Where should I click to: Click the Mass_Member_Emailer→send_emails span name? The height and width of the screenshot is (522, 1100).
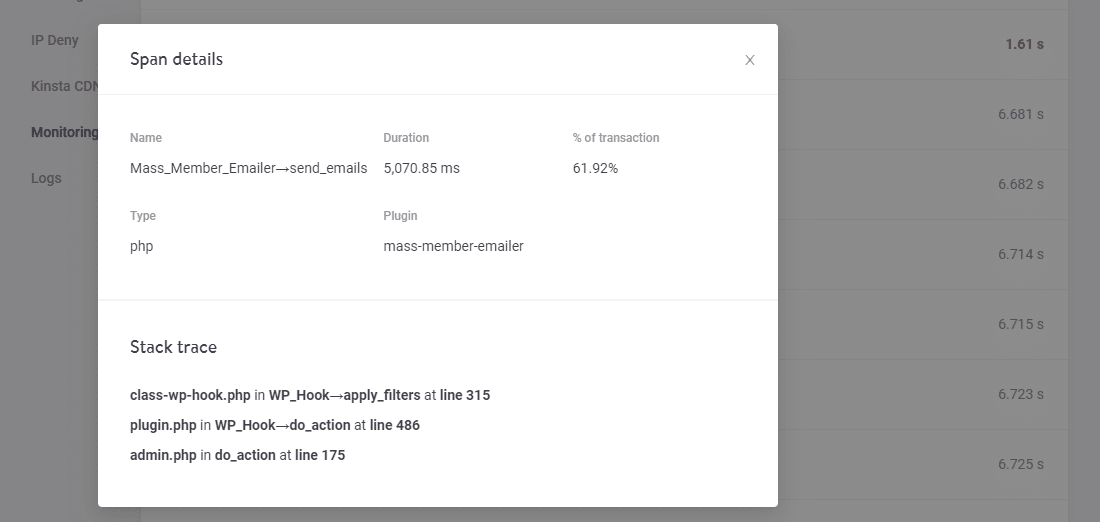tap(249, 168)
